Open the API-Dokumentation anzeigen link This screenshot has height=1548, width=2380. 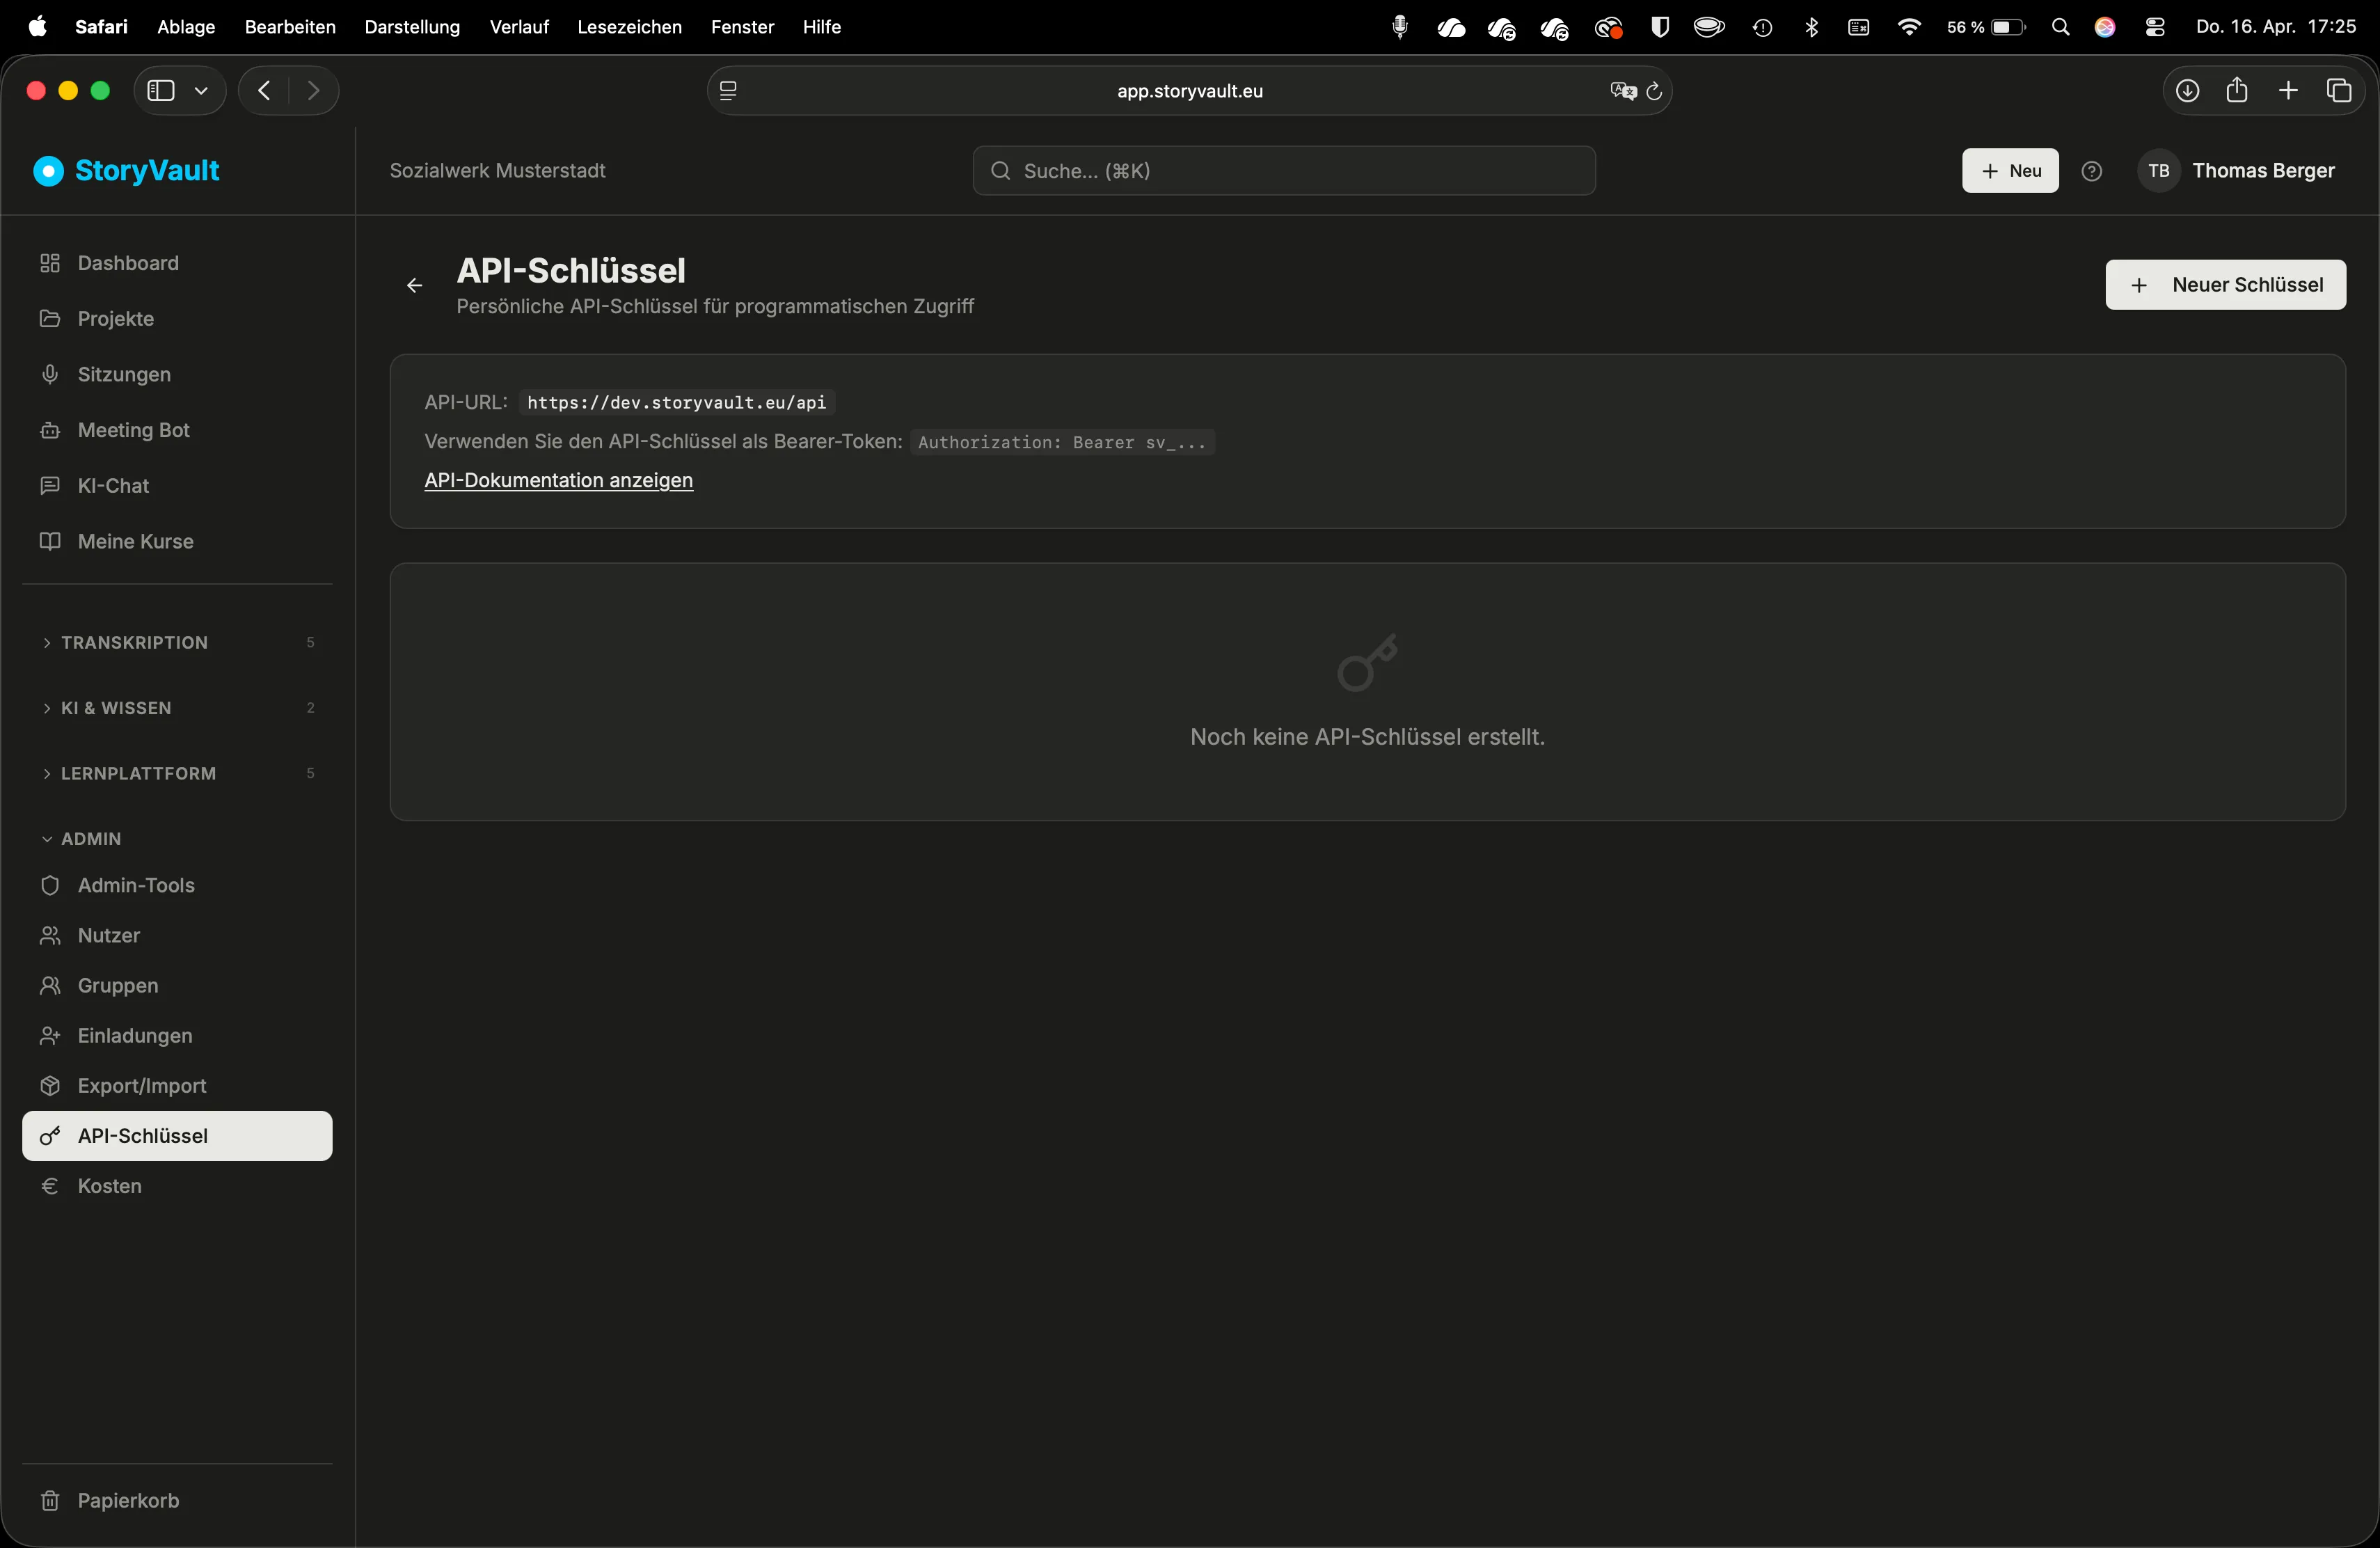pyautogui.click(x=558, y=480)
